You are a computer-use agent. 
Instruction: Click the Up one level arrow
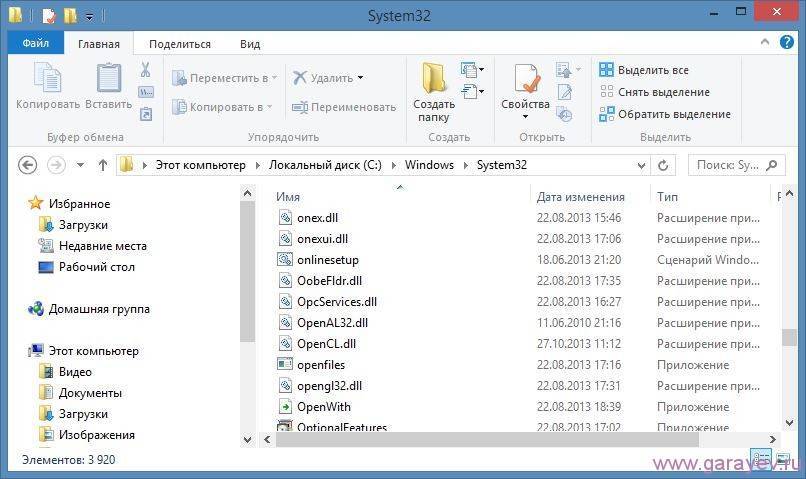pyautogui.click(x=103, y=165)
